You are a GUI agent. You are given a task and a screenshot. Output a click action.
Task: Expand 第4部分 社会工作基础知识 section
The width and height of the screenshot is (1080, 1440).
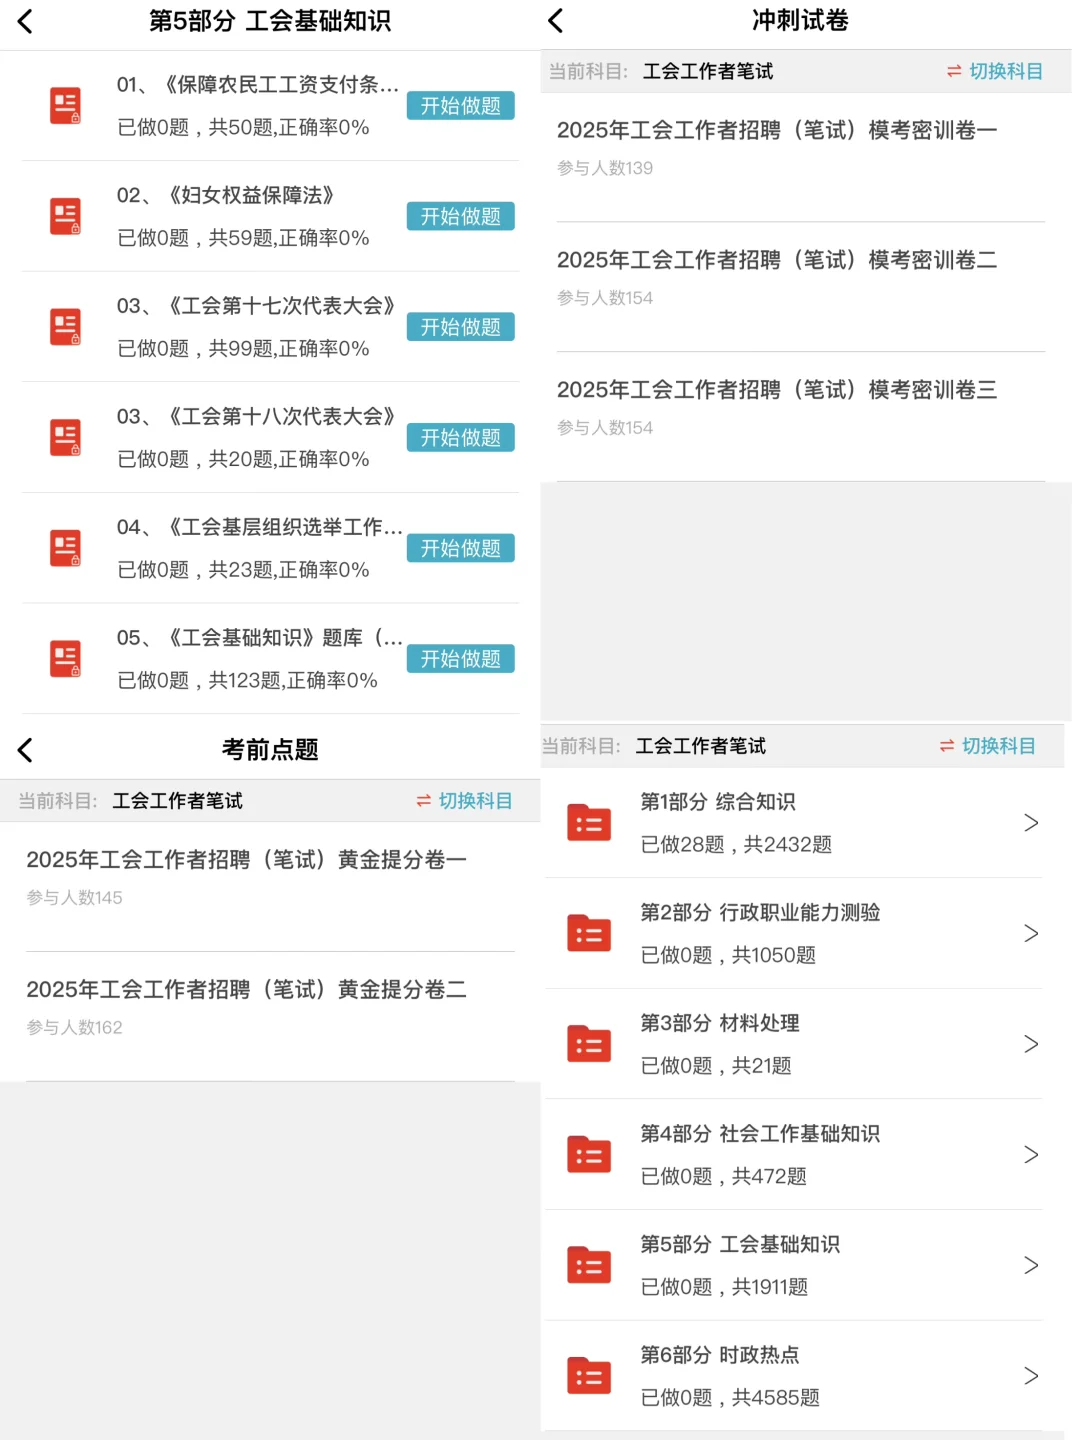pyautogui.click(x=1031, y=1154)
